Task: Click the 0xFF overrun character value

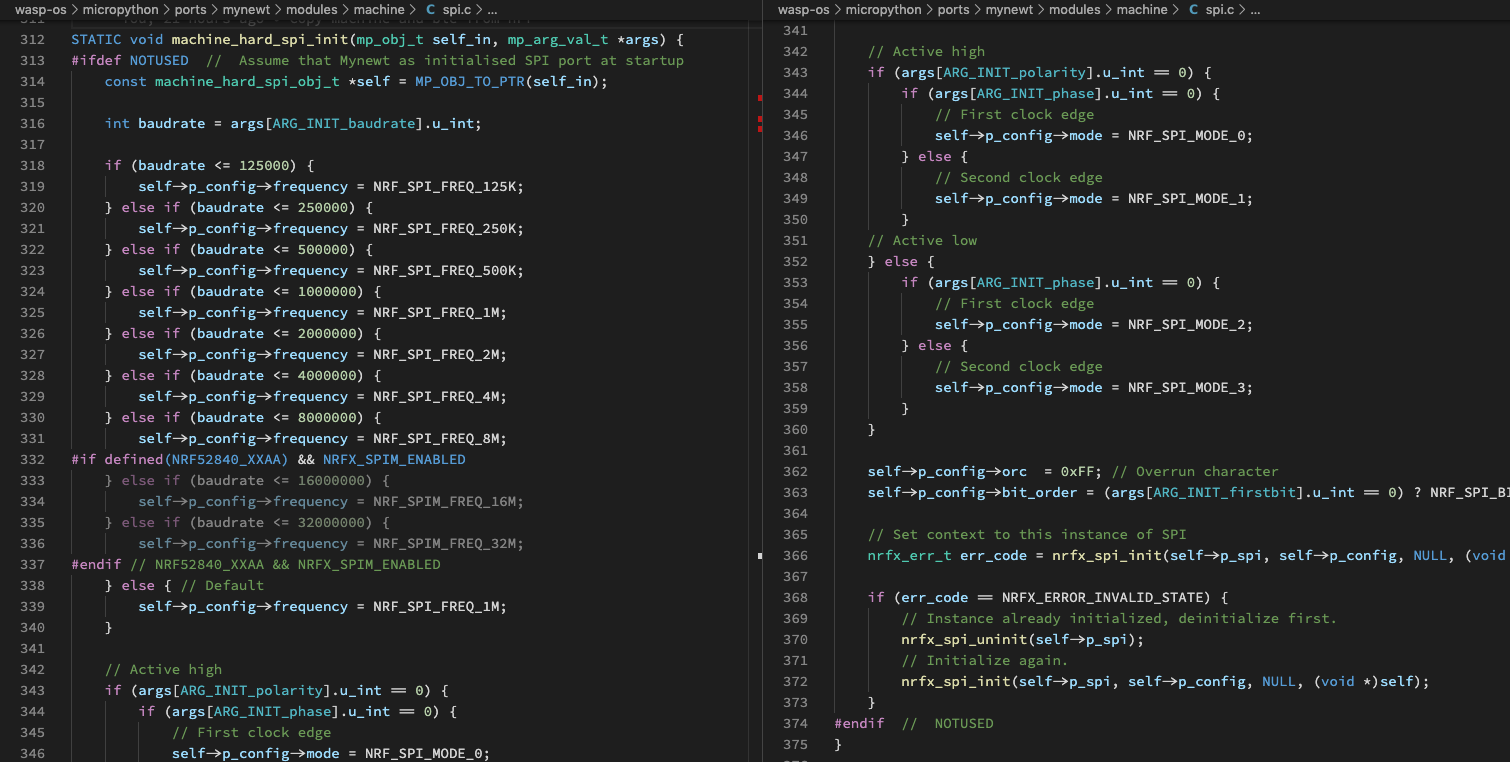Action: tap(1077, 472)
